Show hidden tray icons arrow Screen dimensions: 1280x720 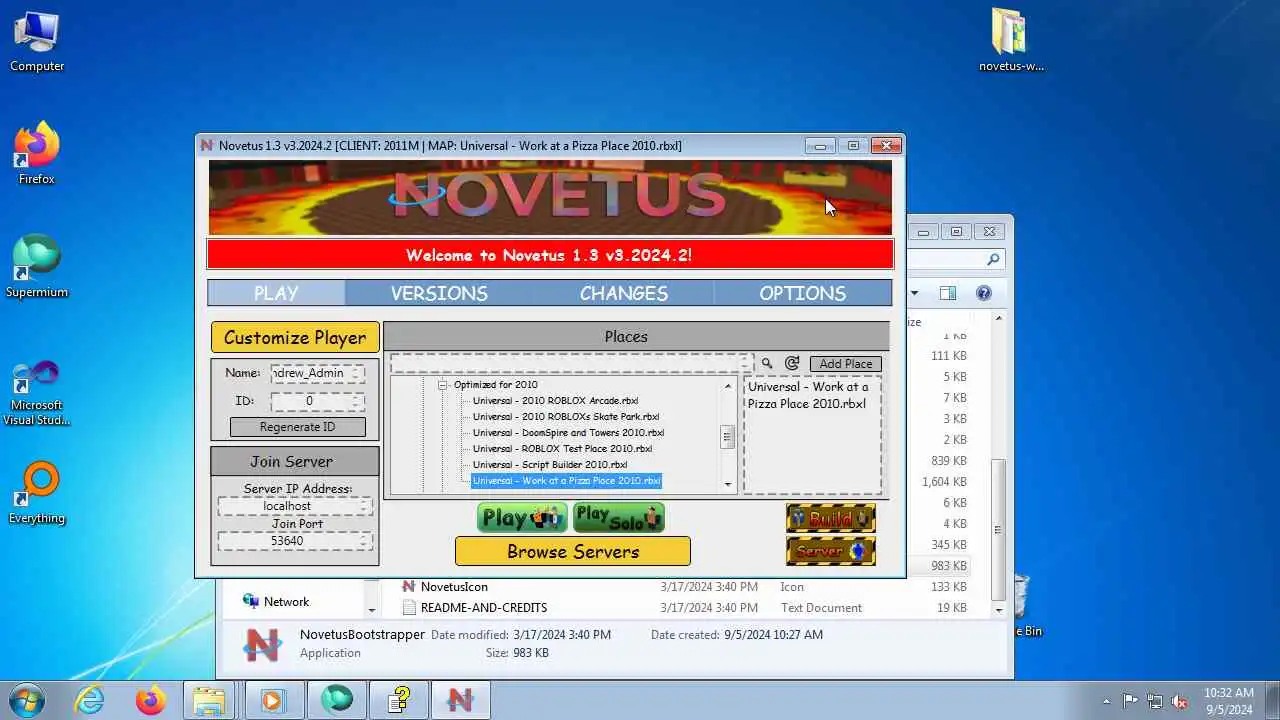[1106, 701]
